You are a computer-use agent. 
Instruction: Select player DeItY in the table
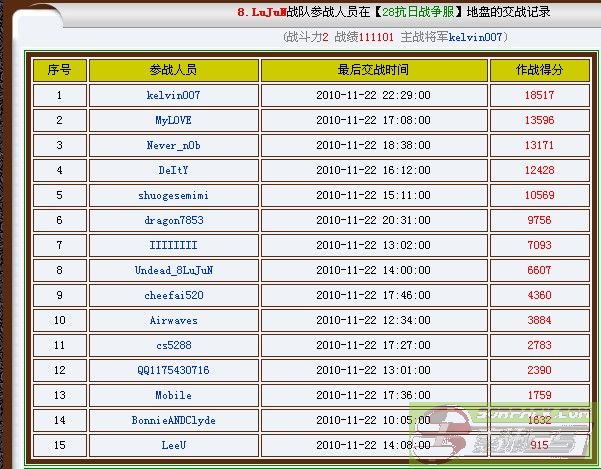[x=173, y=170]
